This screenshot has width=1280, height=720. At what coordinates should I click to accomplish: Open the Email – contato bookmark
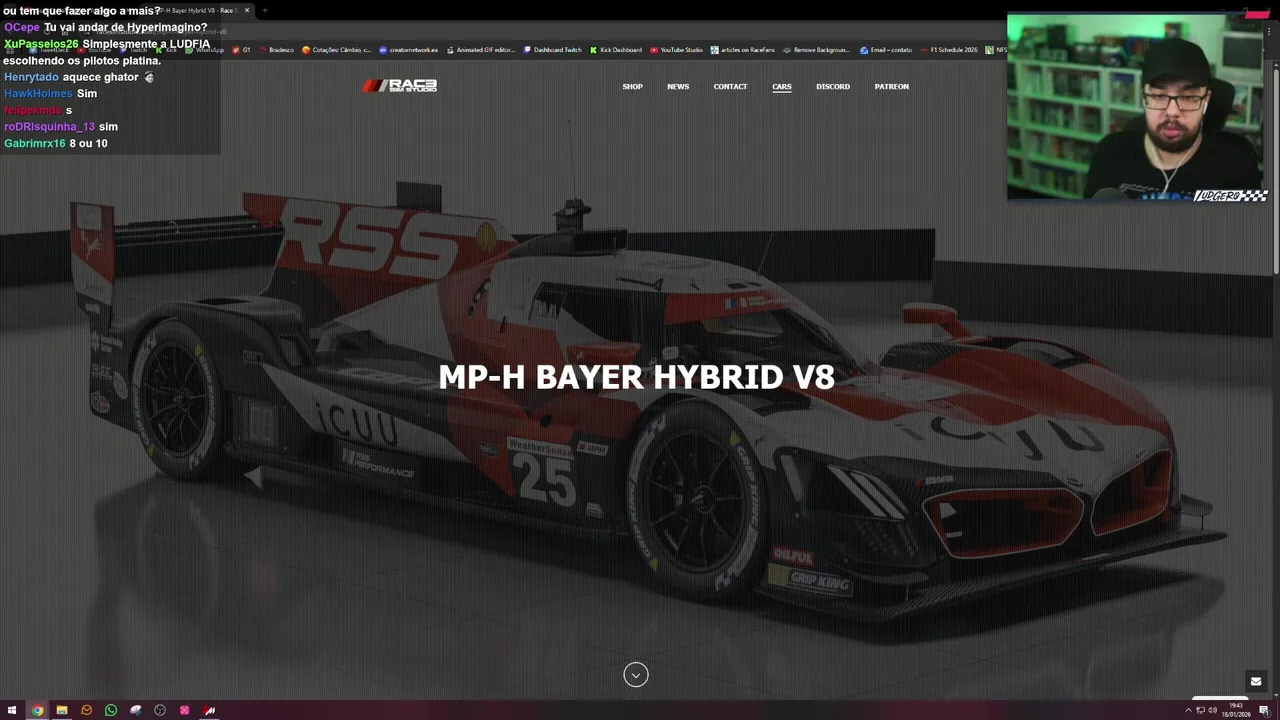(885, 50)
